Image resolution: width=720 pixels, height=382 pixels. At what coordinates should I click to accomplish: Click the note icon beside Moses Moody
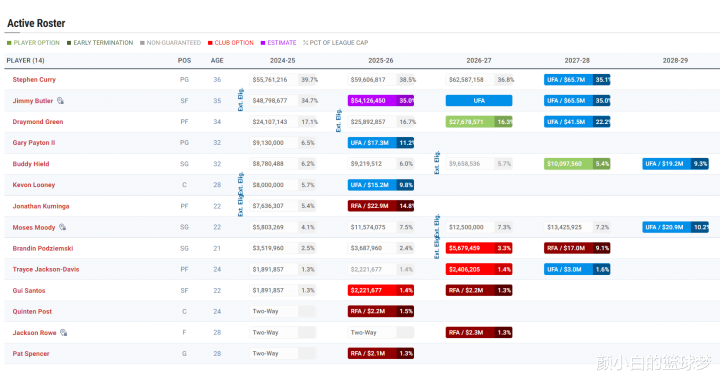pyautogui.click(x=62, y=227)
